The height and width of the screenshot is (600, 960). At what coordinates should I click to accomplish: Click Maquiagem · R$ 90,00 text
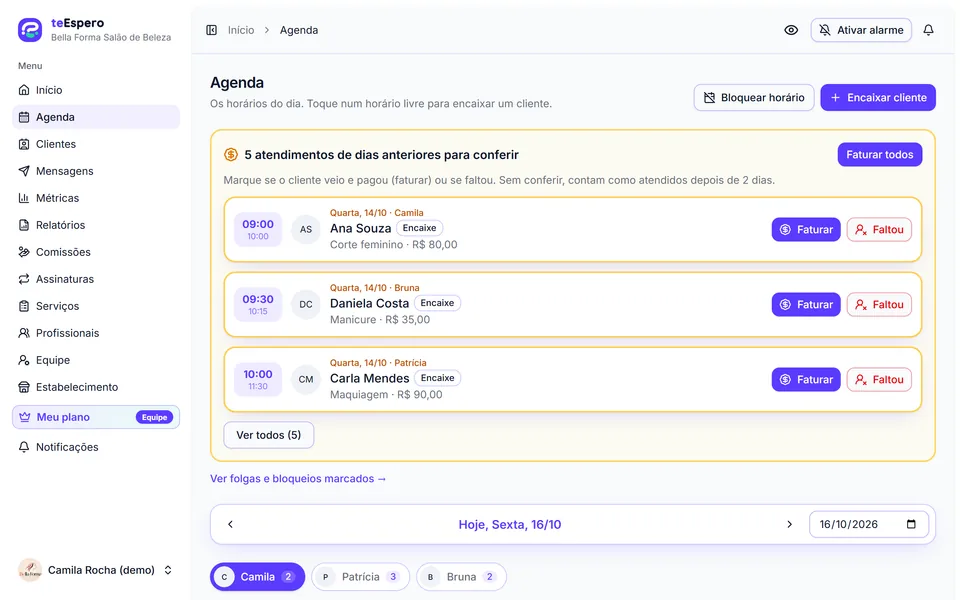(x=386, y=394)
